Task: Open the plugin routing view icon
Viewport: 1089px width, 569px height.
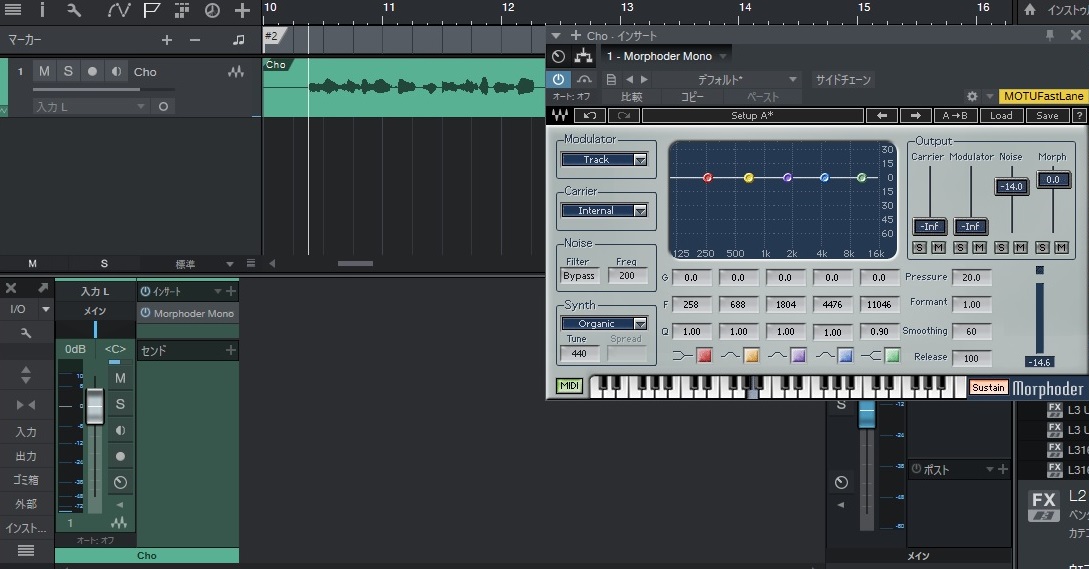Action: click(583, 56)
